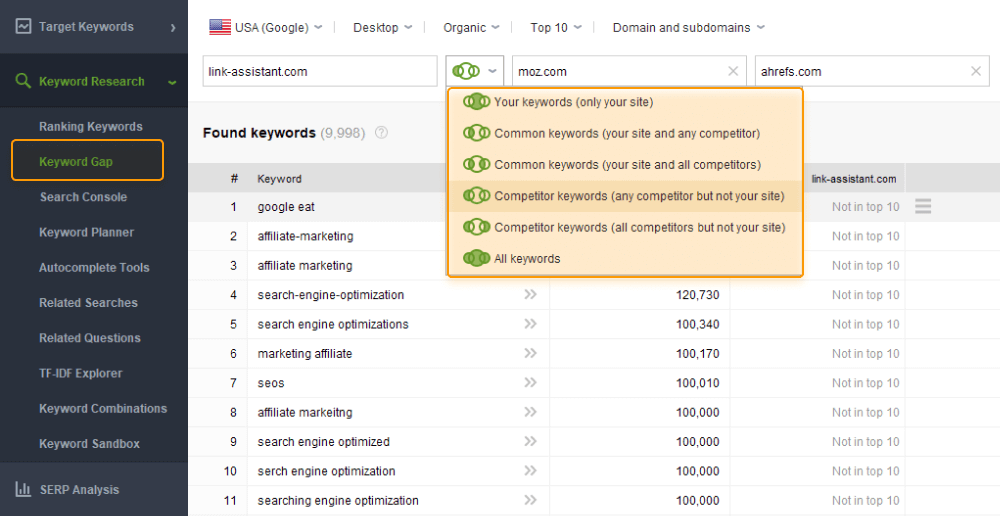This screenshot has height=516, width=1000.
Task: Open Related Questions in sidebar
Action: coord(89,338)
